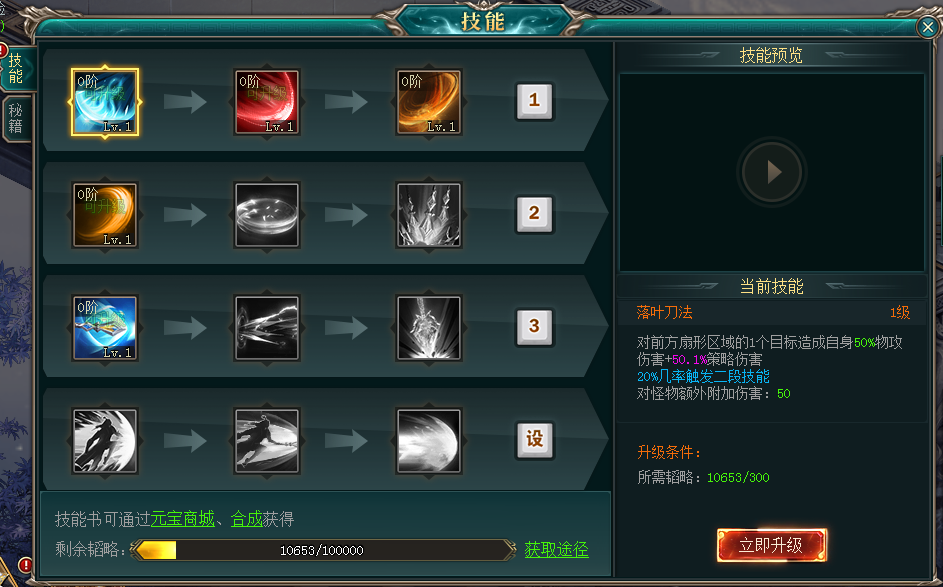
Task: Click the locked ice spikes skill icon
Action: click(x=429, y=215)
